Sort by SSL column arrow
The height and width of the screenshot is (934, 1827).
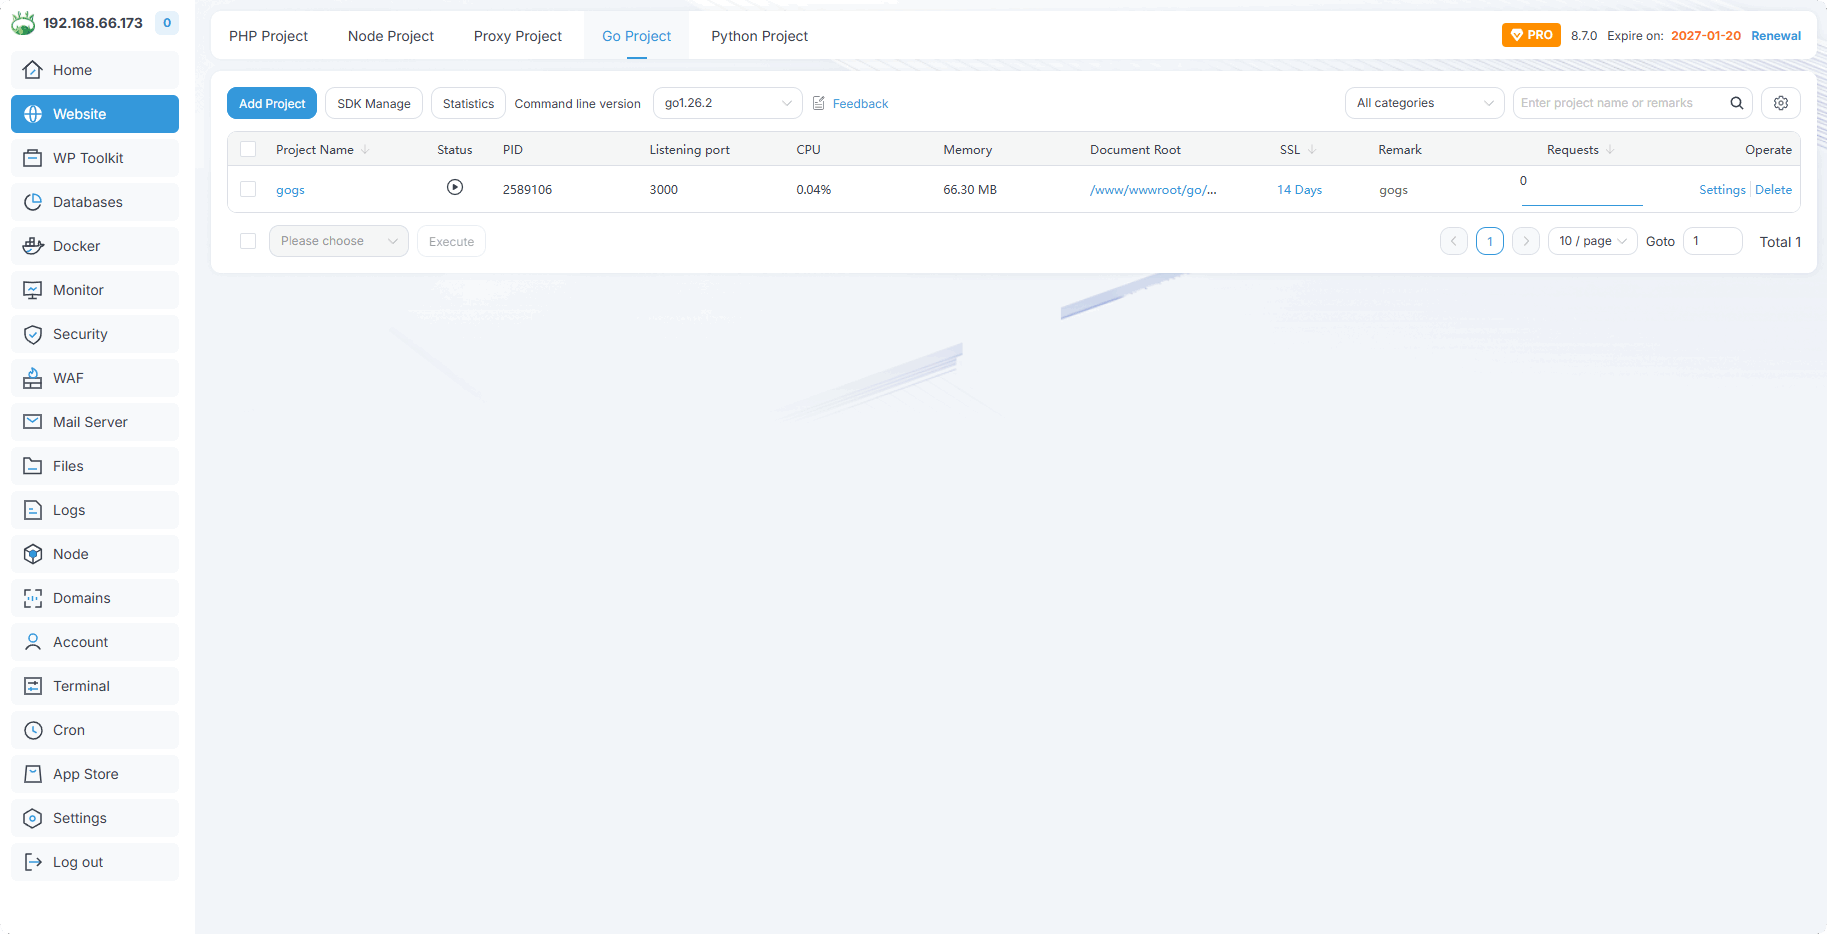click(1312, 150)
